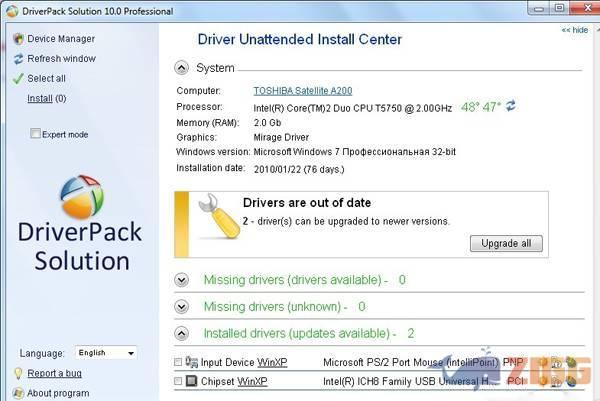
Task: Refresh the CPU temperature reading icon
Action: coord(510,106)
